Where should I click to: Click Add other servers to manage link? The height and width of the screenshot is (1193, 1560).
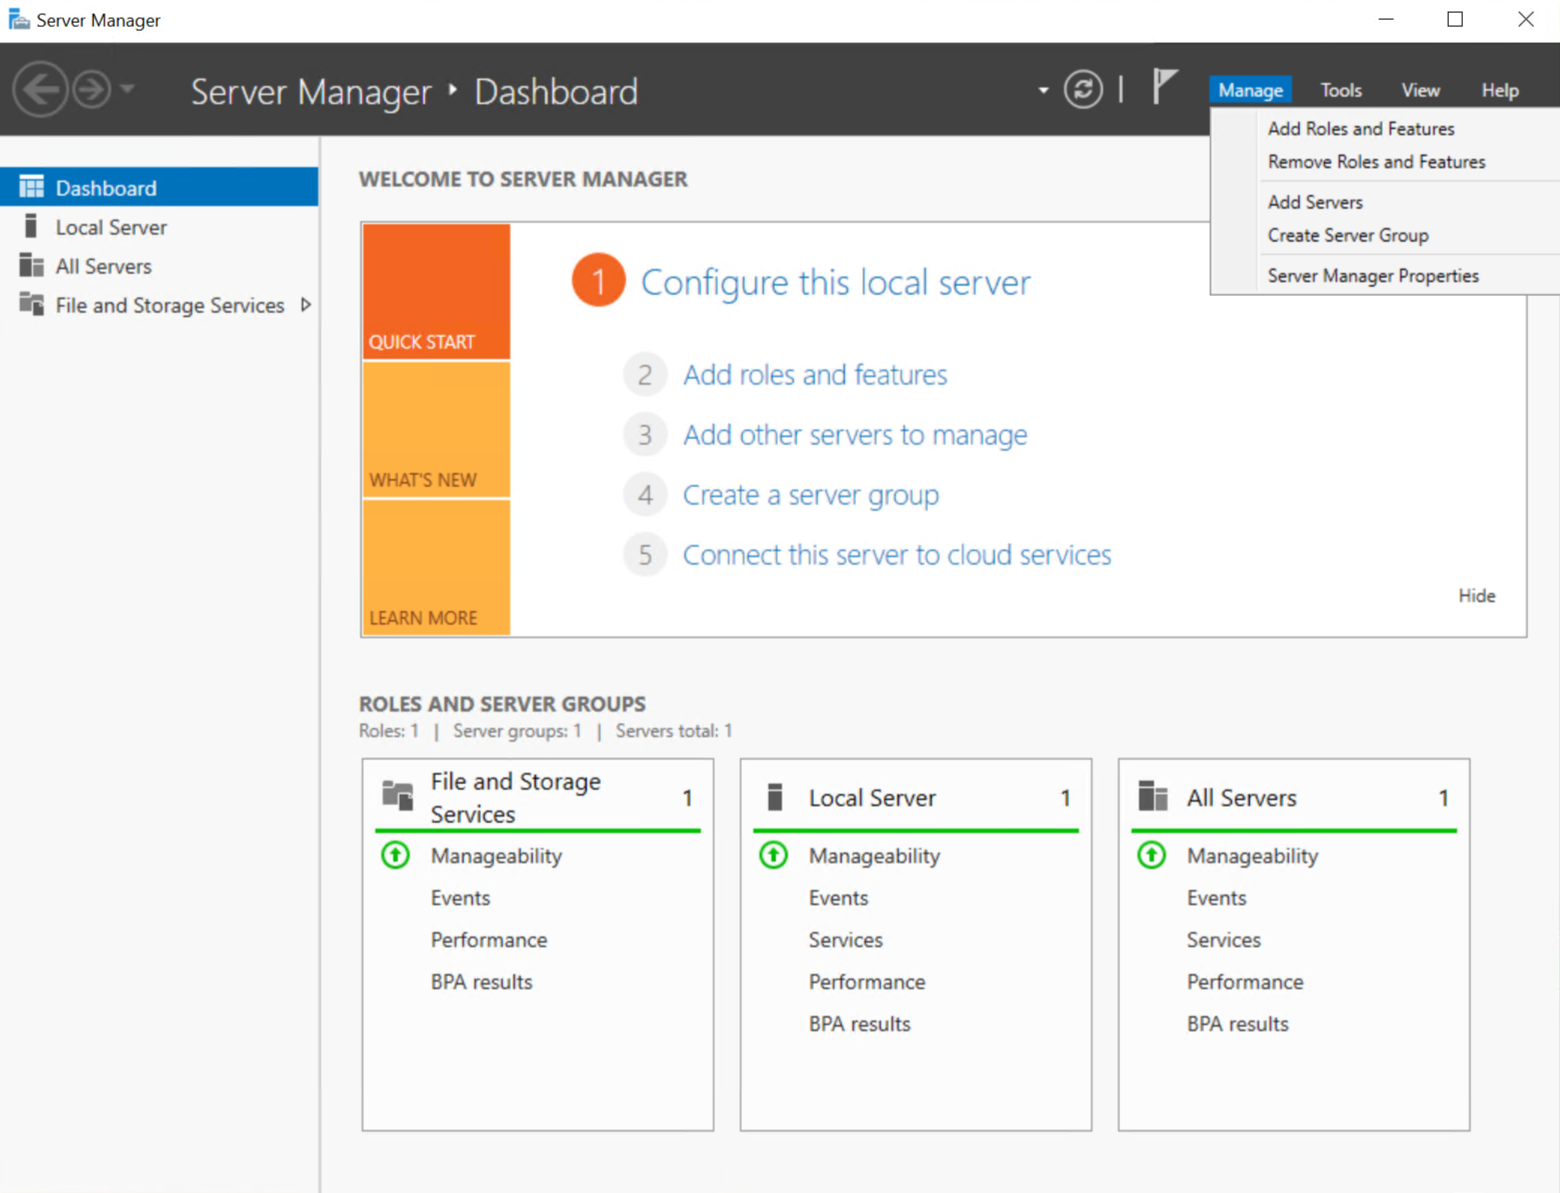(x=855, y=434)
